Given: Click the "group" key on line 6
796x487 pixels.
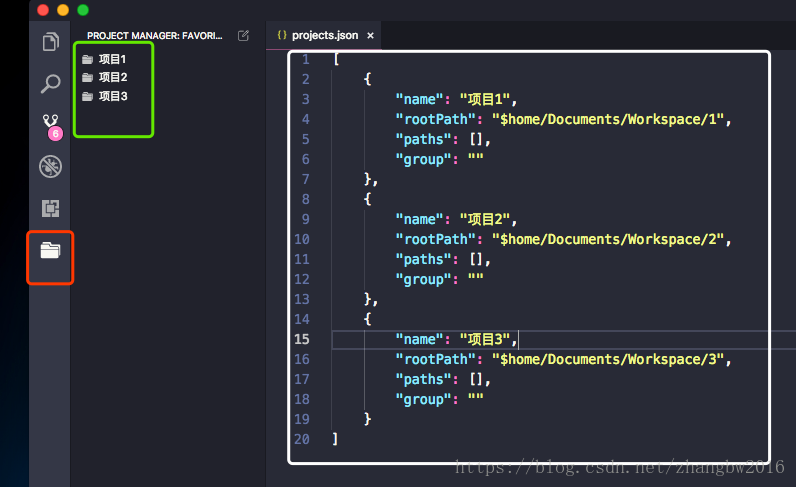Looking at the screenshot, I should pyautogui.click(x=423, y=159).
